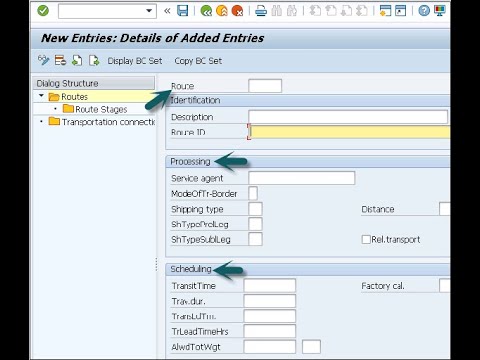Click the red Cancel icon
The height and width of the screenshot is (360, 480).
point(237,11)
